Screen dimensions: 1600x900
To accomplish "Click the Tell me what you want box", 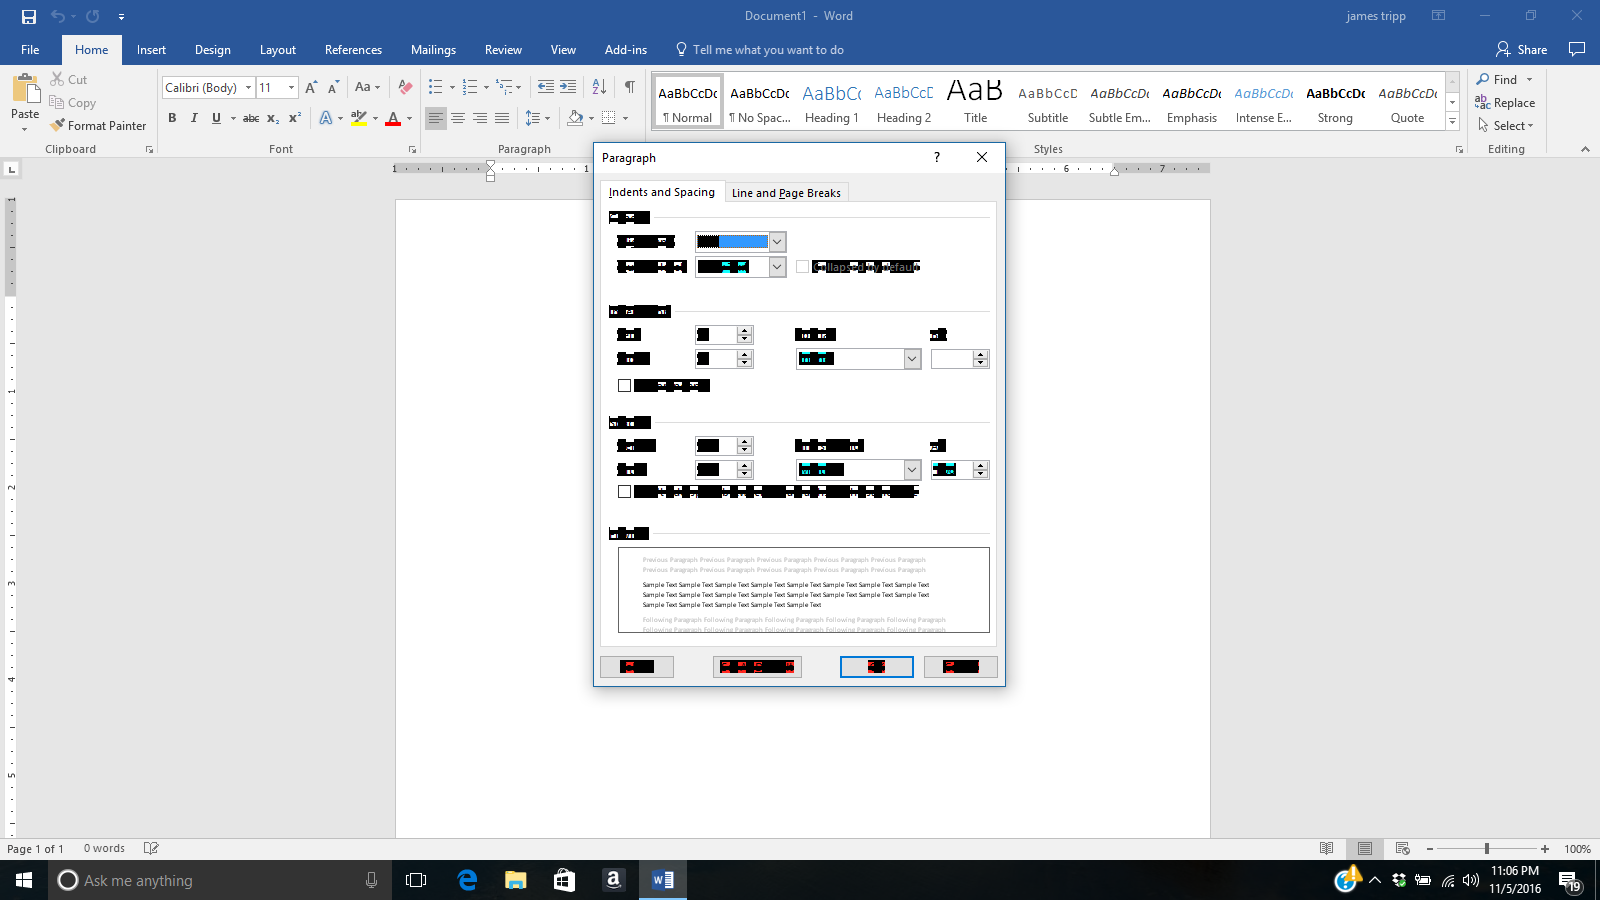I will pos(767,50).
